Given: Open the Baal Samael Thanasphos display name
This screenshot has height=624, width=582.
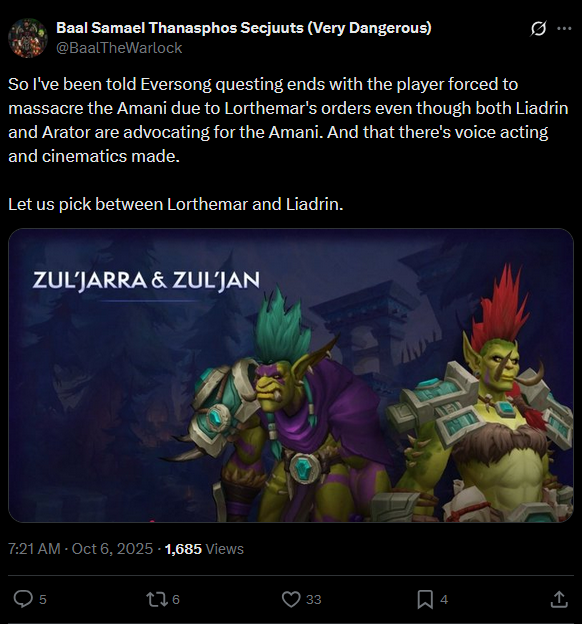Looking at the screenshot, I should [244, 28].
